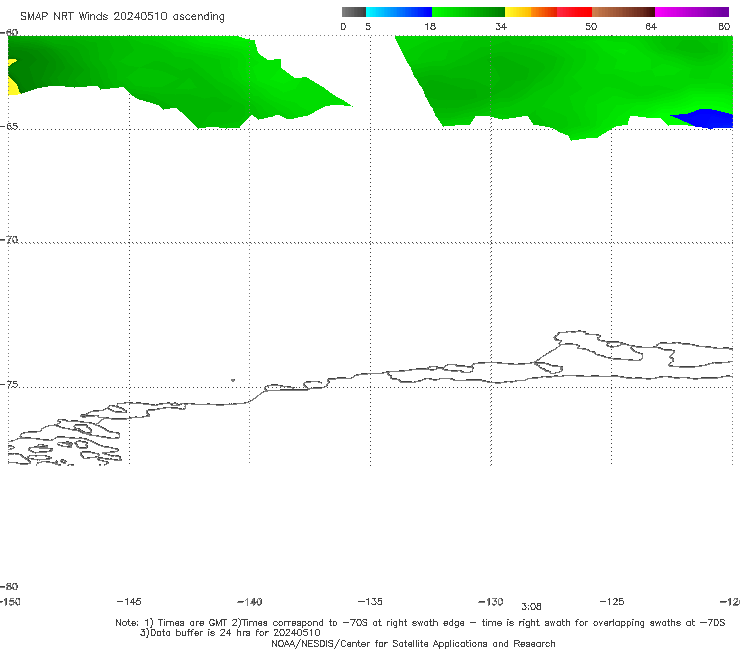Click the color scale label '50'
Viewport: 740px width, 650px height.
[x=591, y=27]
